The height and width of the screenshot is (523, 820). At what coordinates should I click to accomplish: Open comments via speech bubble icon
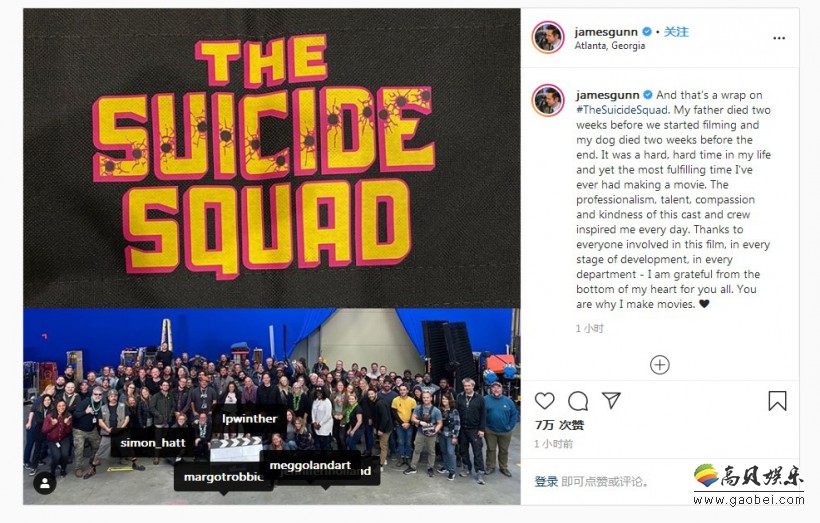click(x=578, y=401)
